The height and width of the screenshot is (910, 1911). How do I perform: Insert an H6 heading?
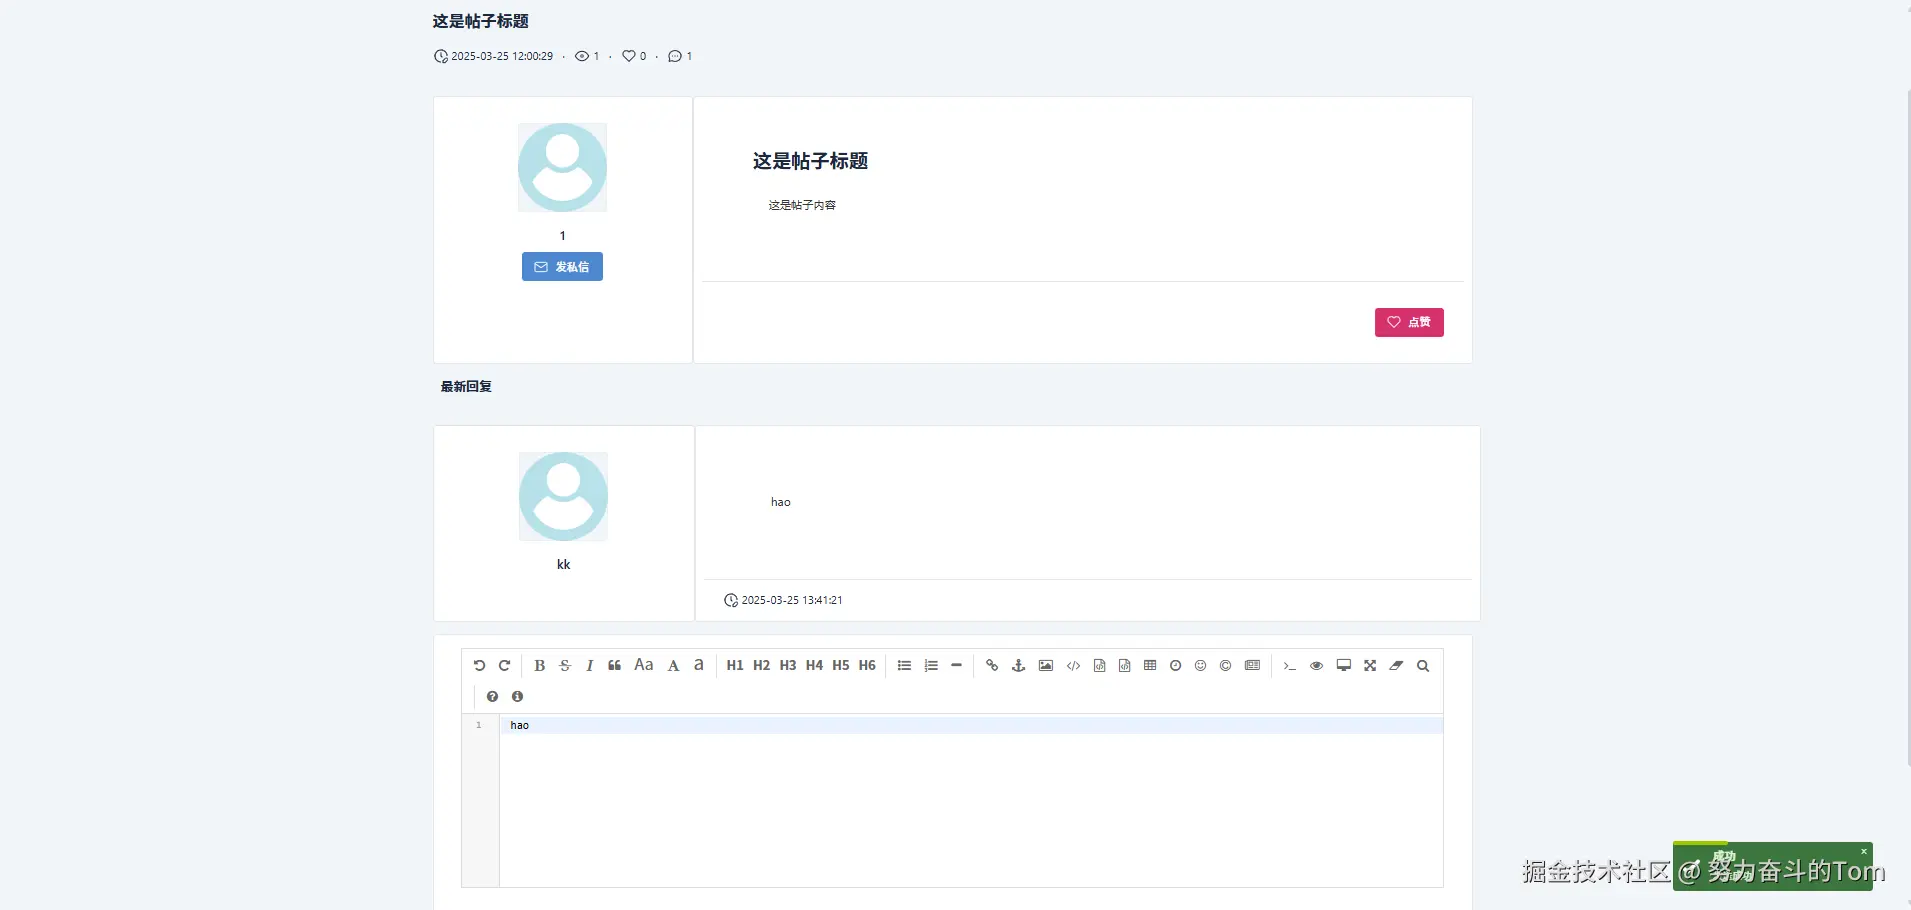coord(868,666)
